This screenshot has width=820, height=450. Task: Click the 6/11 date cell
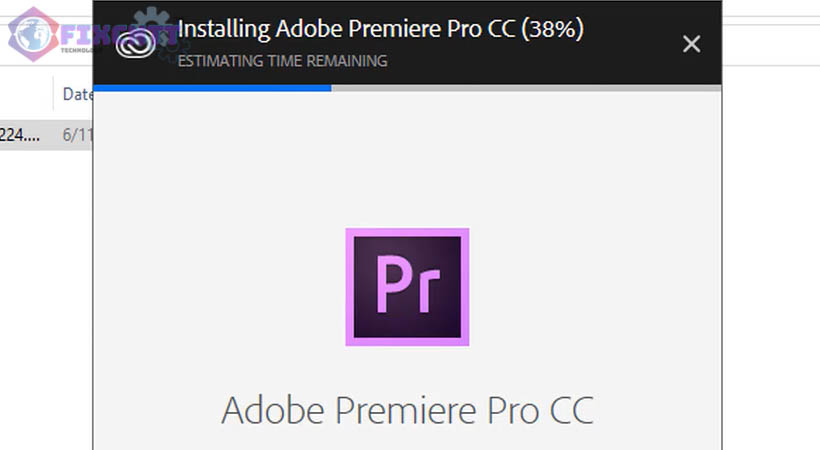pos(77,134)
